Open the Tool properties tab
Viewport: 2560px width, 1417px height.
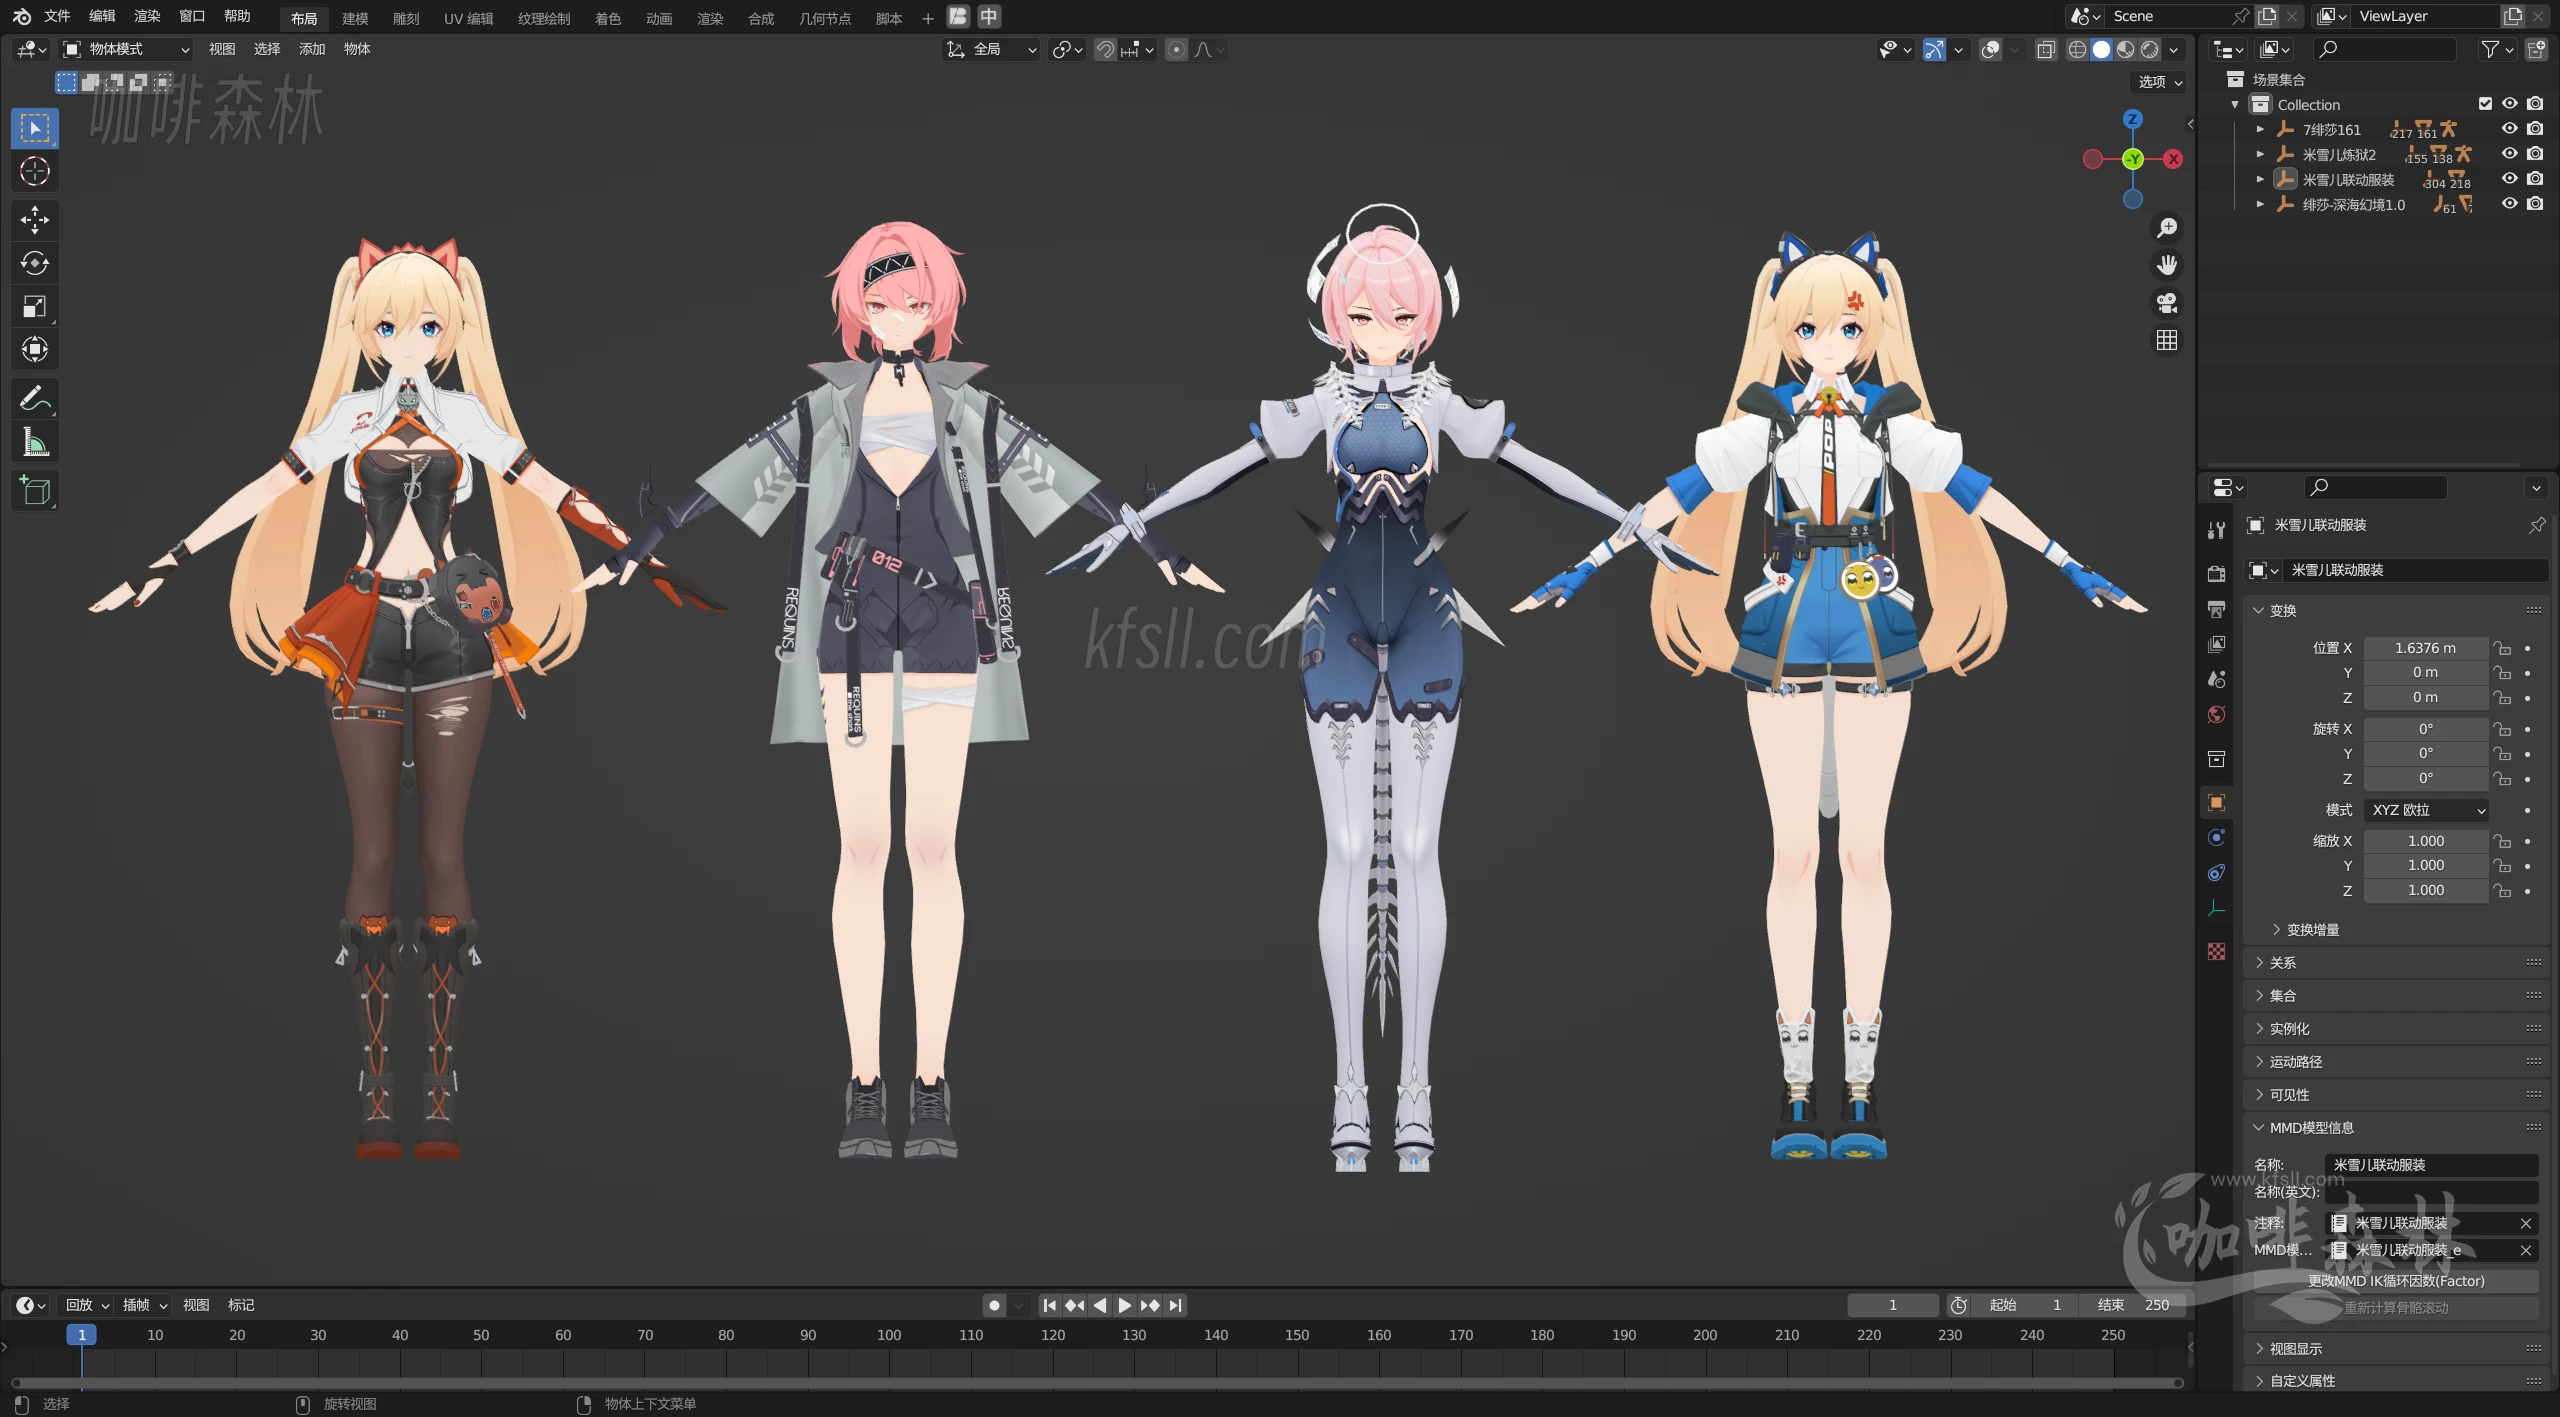(x=2217, y=531)
